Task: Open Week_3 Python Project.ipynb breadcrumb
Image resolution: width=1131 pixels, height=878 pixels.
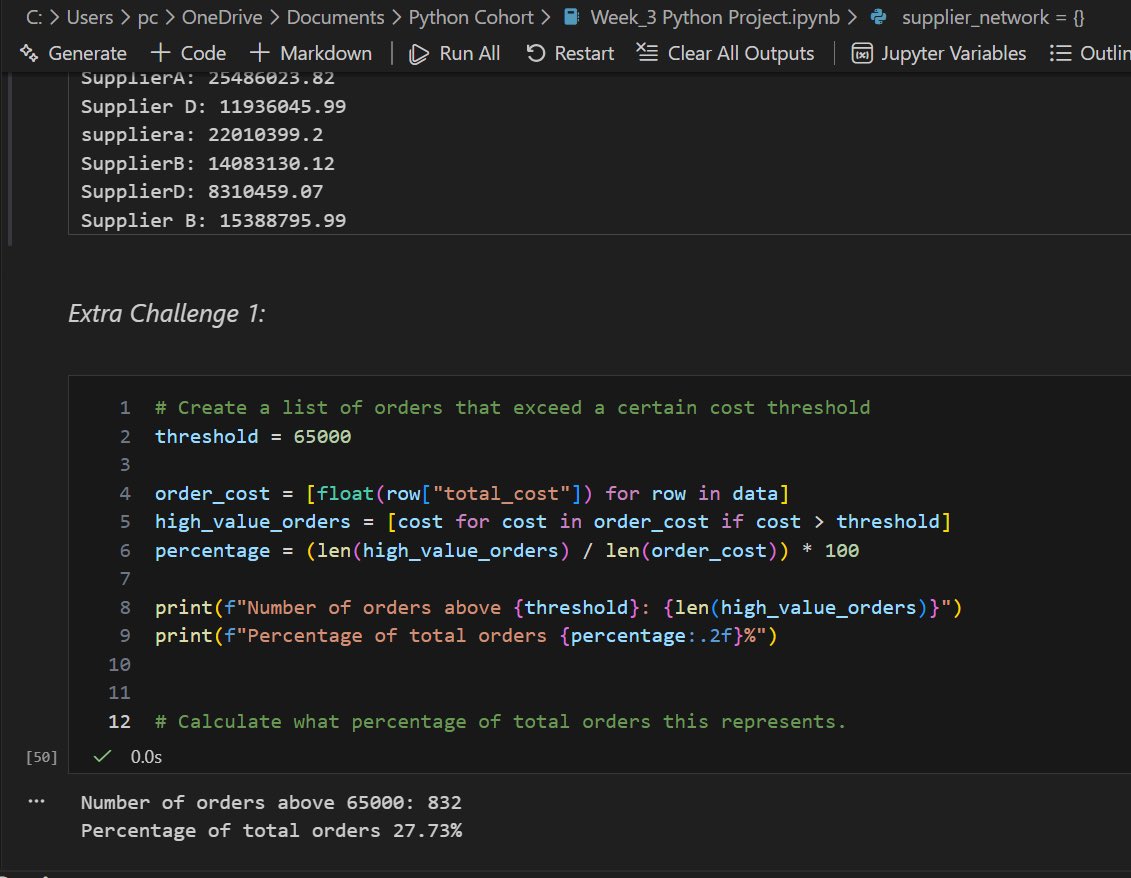Action: pos(715,17)
